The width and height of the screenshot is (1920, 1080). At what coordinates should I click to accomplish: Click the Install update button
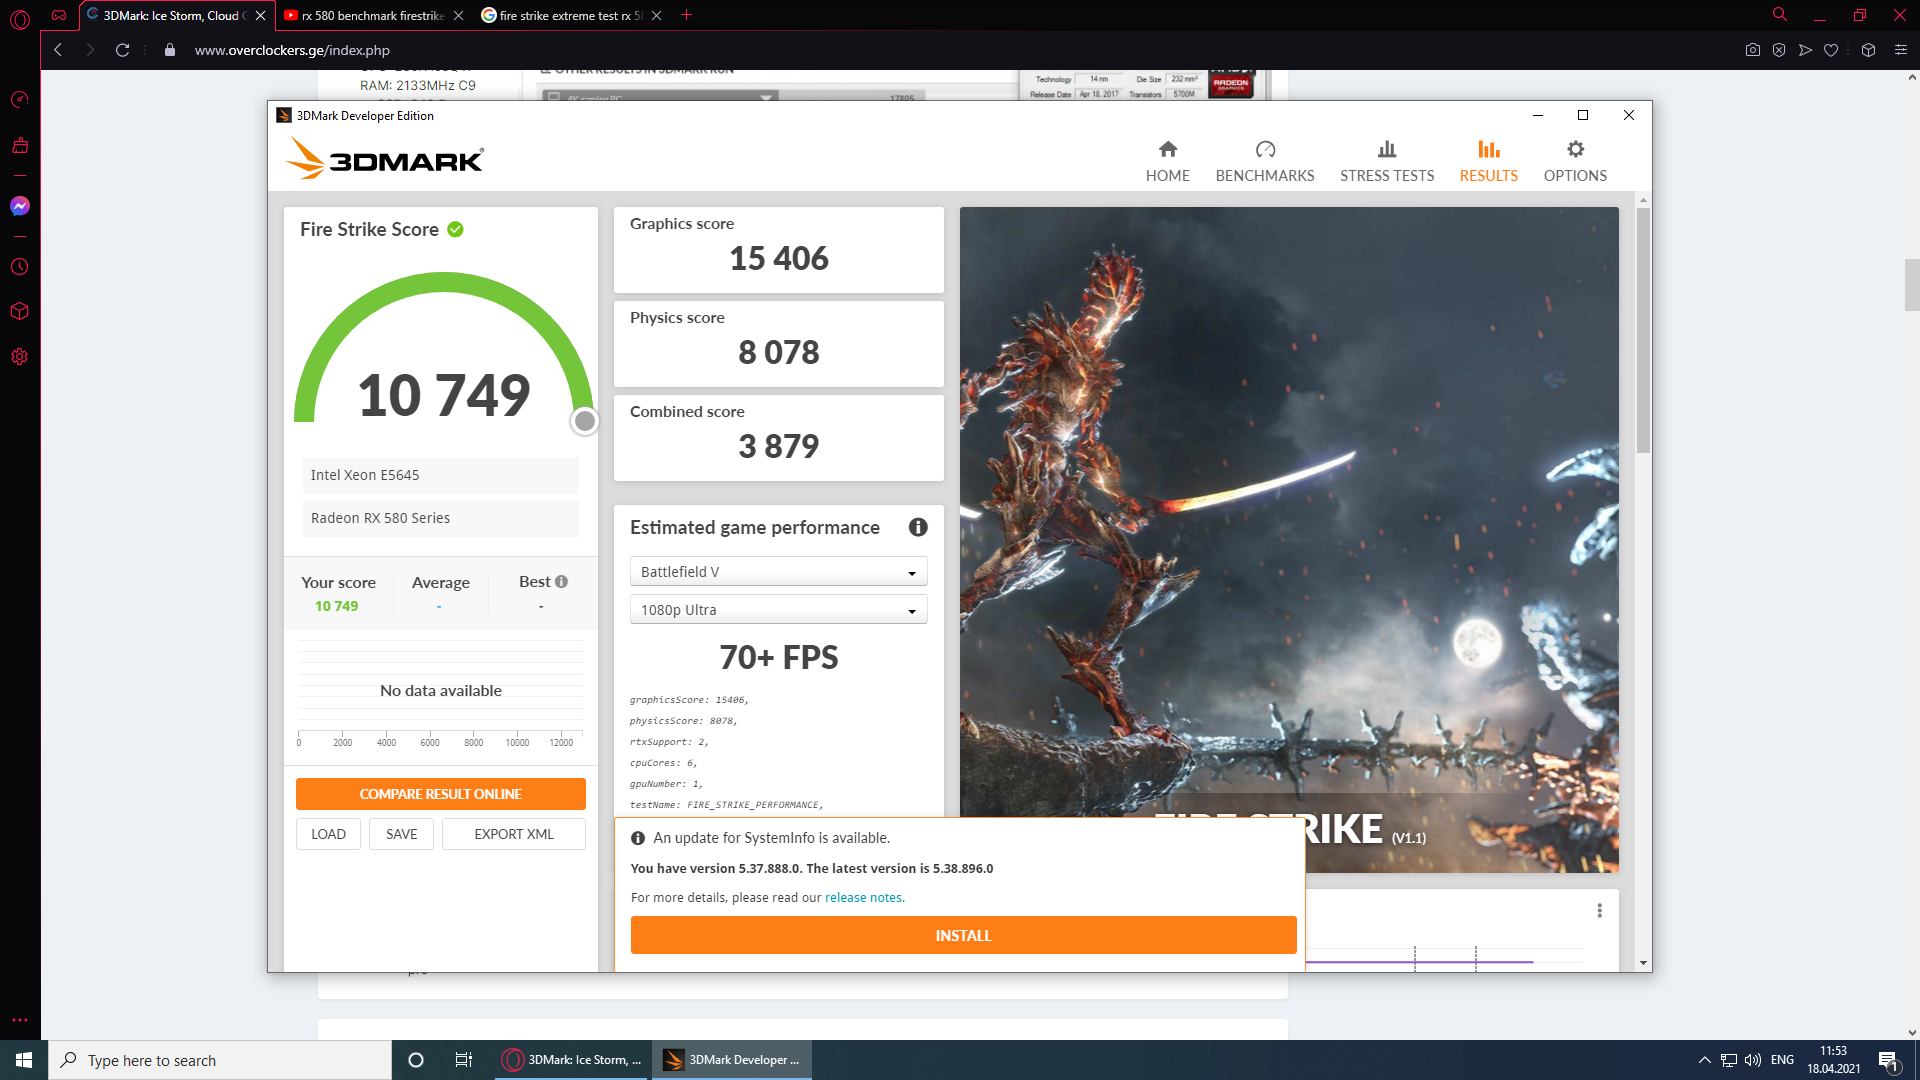963,935
